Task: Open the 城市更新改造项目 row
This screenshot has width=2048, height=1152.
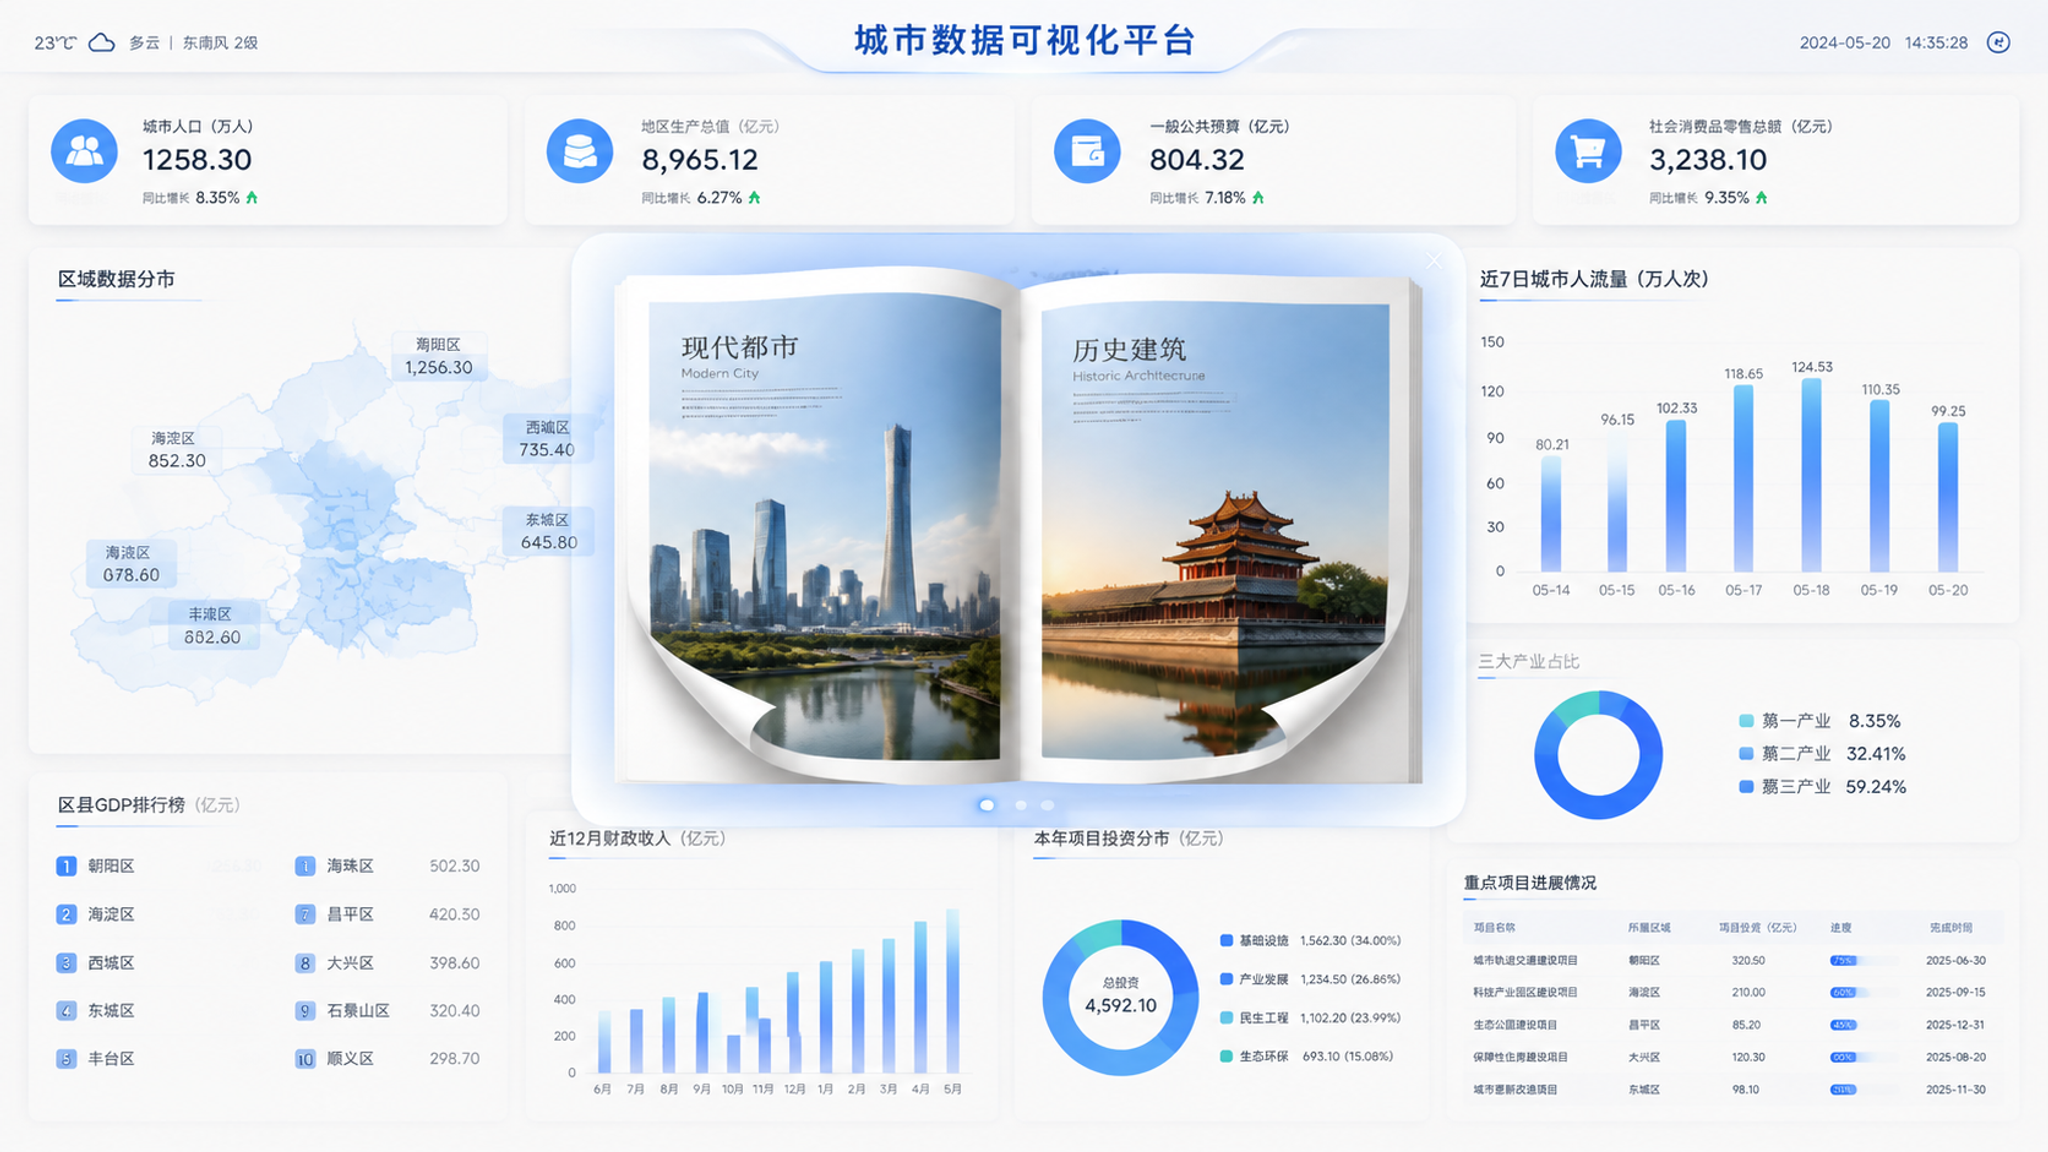Action: pyautogui.click(x=1733, y=1089)
